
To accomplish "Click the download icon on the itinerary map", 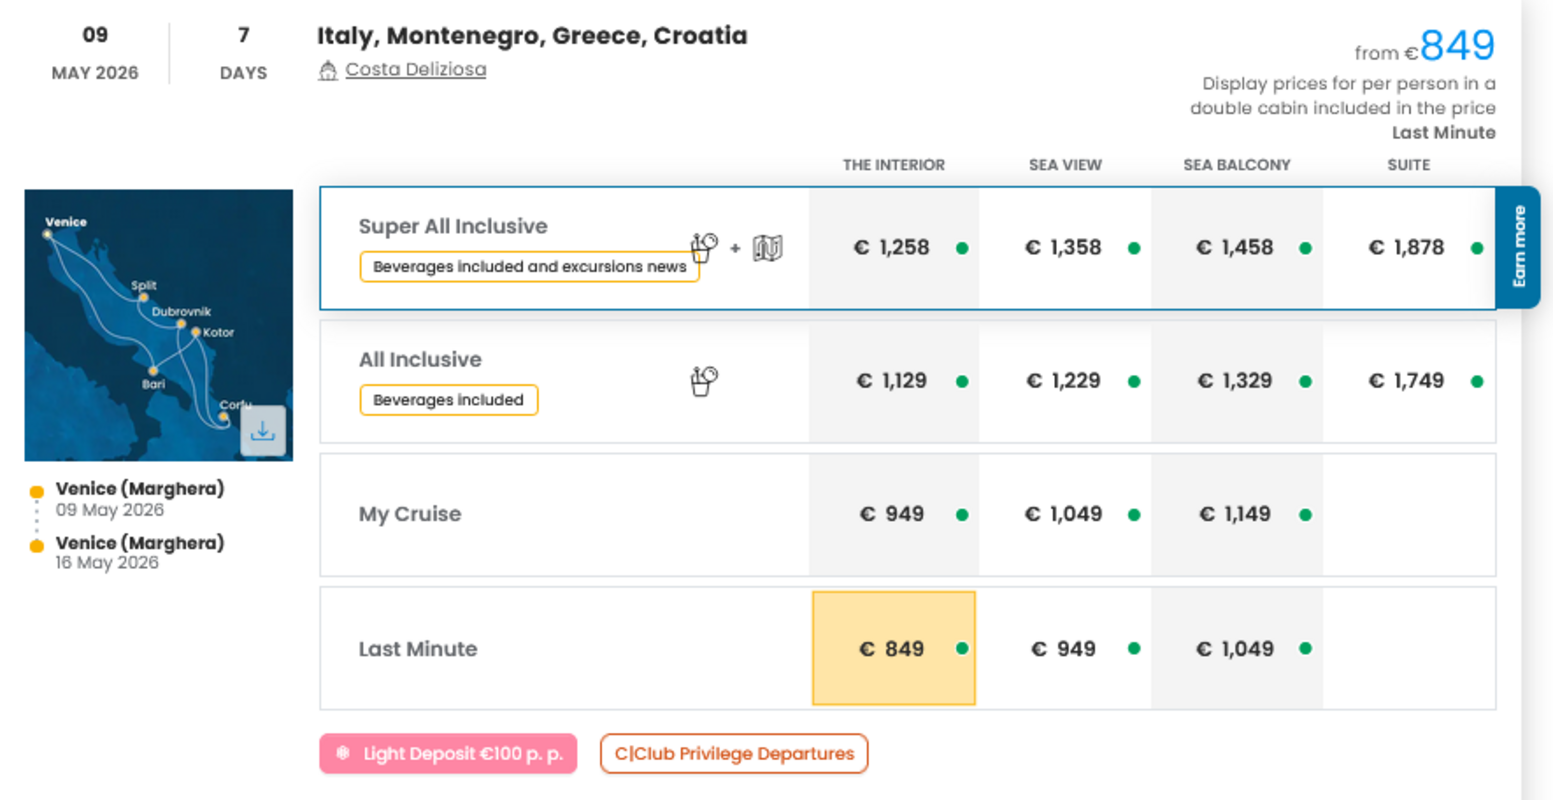I will pos(263,431).
